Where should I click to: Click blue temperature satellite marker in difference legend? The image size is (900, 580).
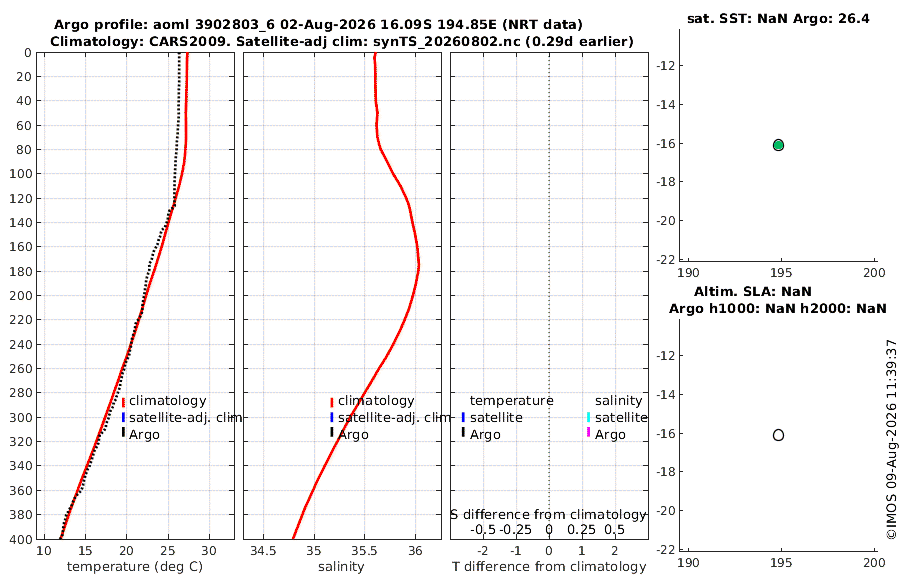pos(463,417)
